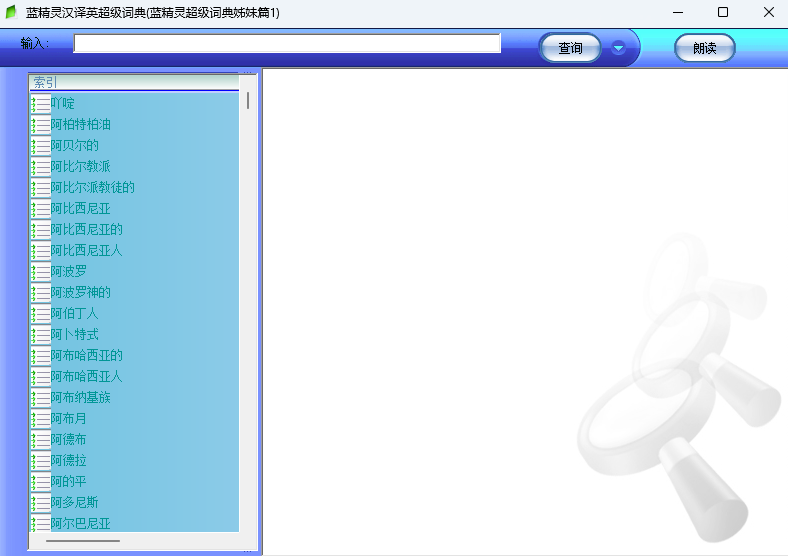Select the word 阿尔巴尼亚 in index
Screen dimensions: 788x556
tap(80, 524)
